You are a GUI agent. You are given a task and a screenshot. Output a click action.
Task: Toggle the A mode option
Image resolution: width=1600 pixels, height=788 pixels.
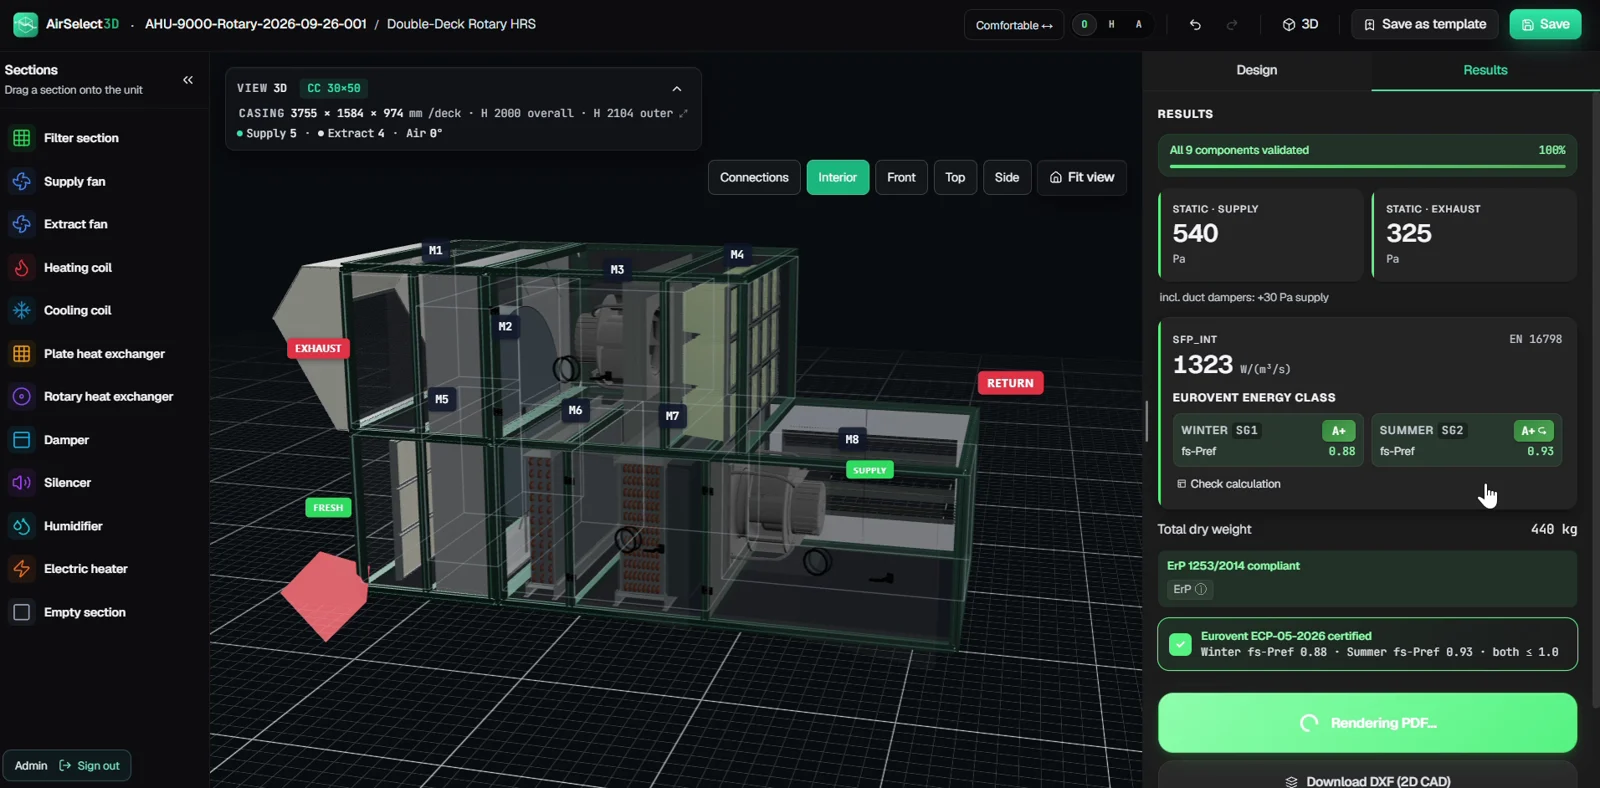[x=1138, y=25]
